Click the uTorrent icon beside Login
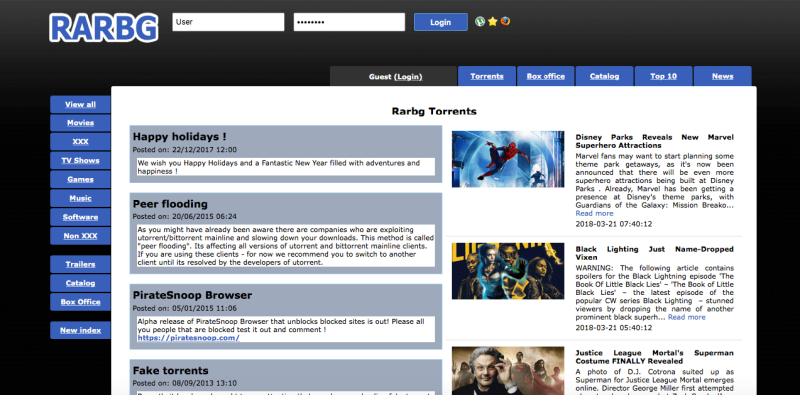Image resolution: width=800 pixels, height=395 pixels. (480, 21)
